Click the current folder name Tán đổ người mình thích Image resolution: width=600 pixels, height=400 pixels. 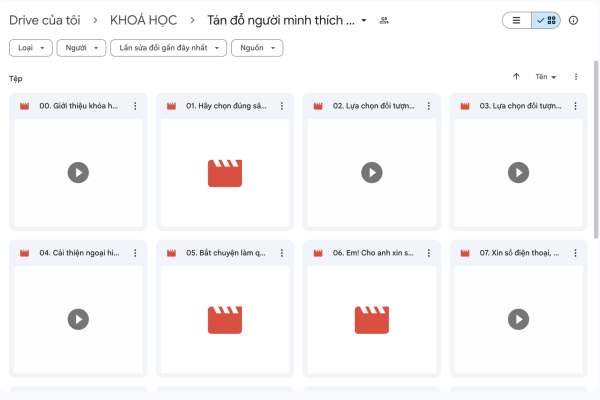point(281,20)
